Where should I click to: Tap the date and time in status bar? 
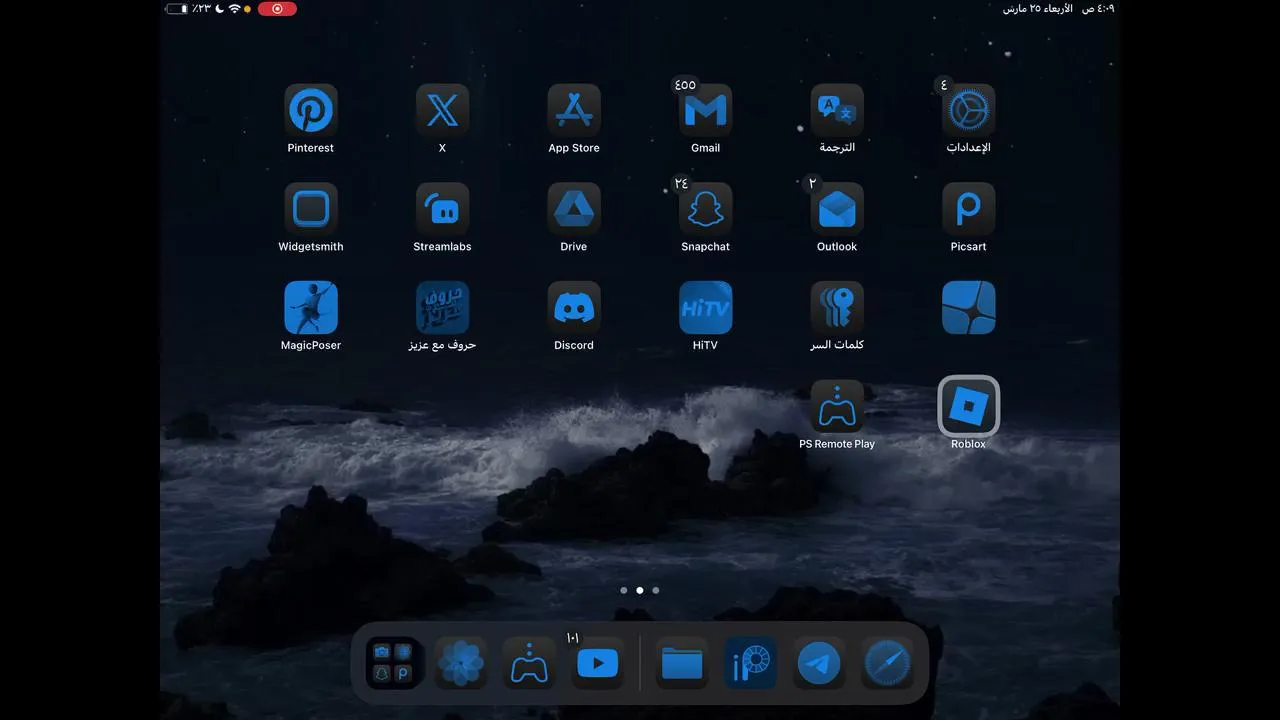(1058, 9)
